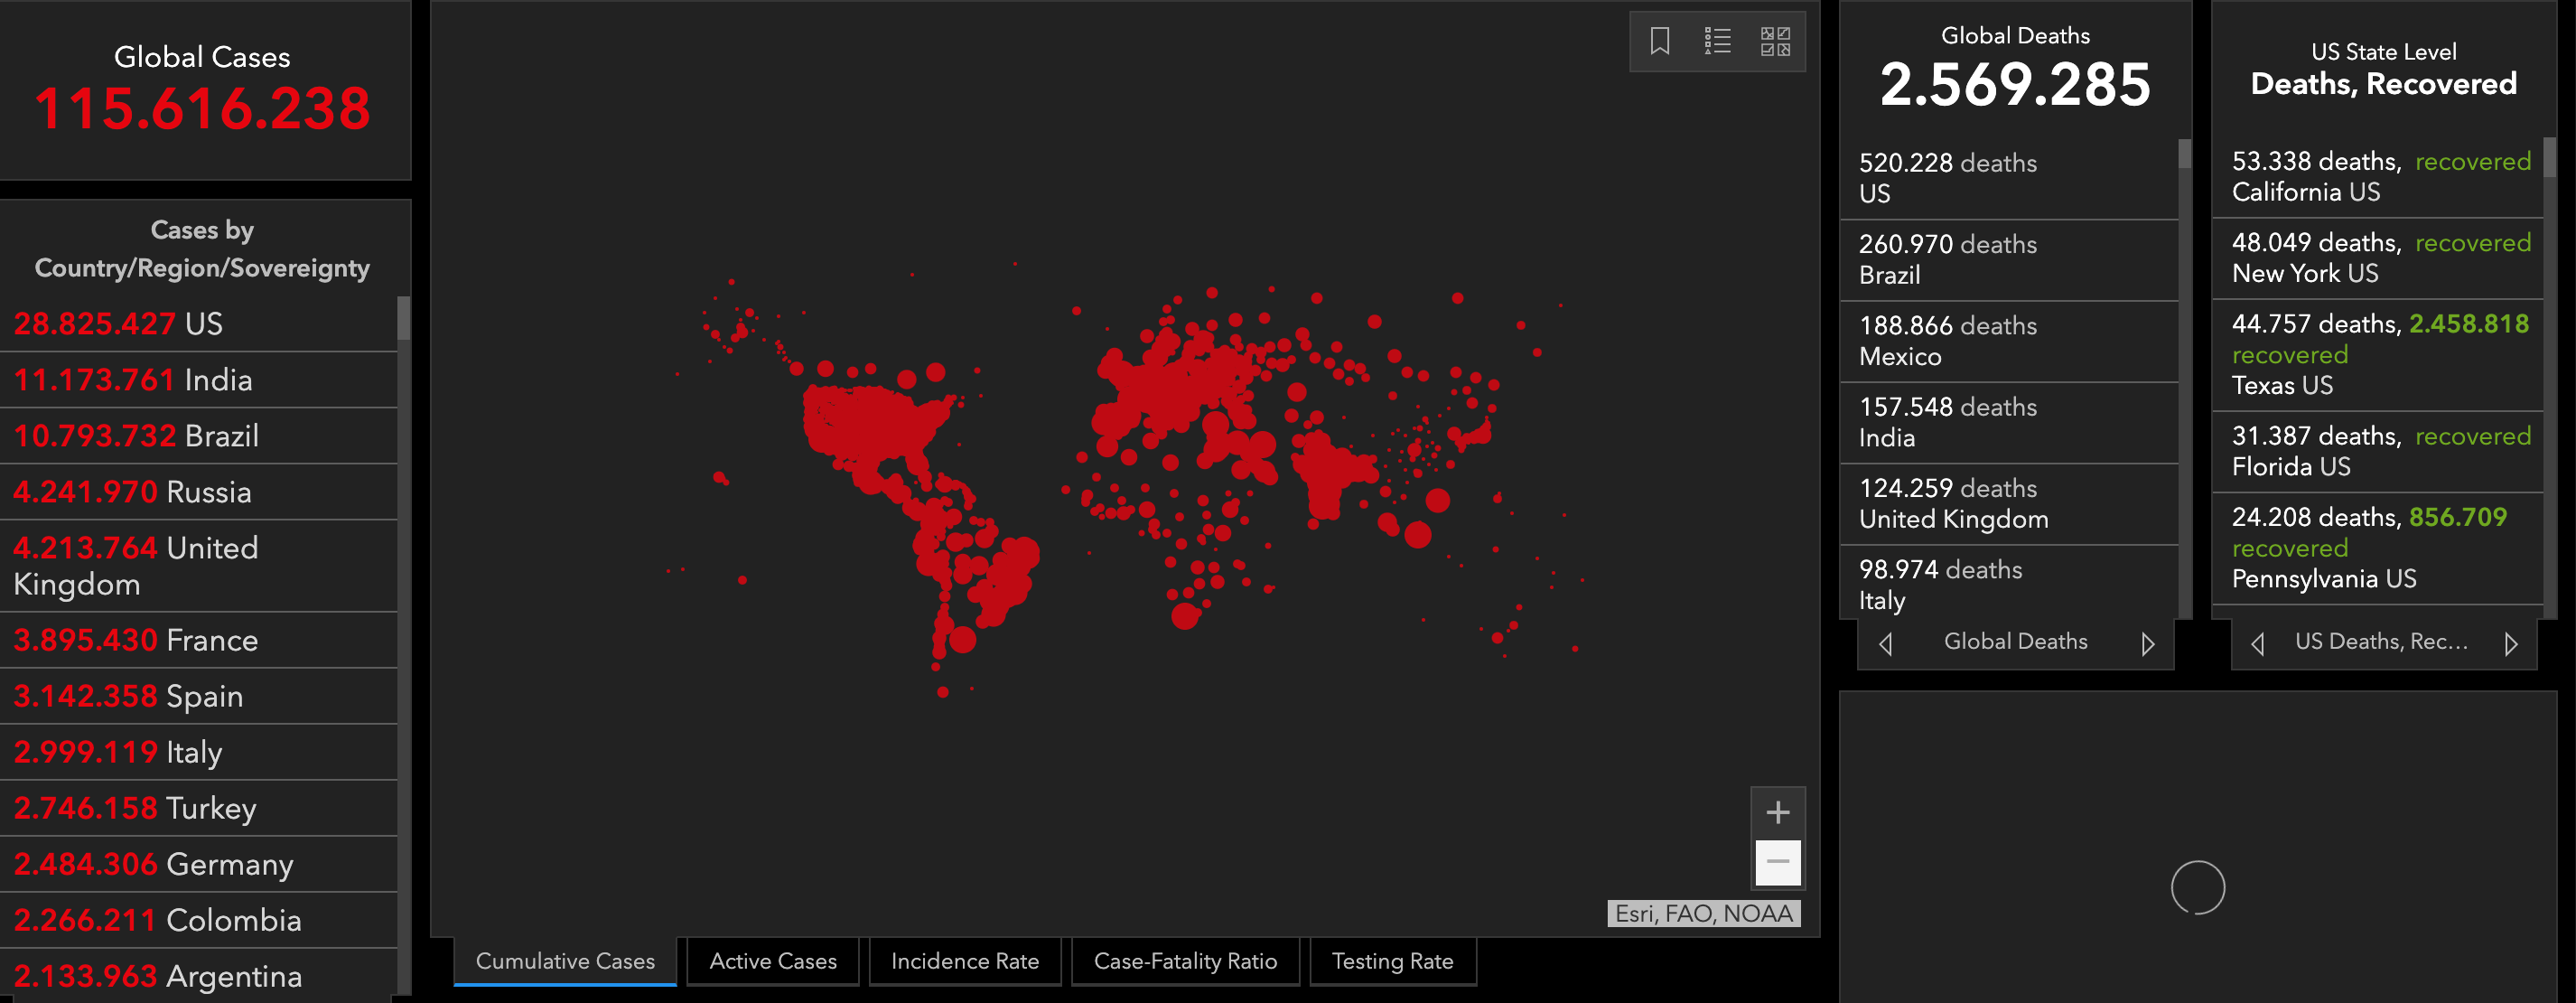Viewport: 2576px width, 1003px height.
Task: Zoom in on the map with plus
Action: [1777, 812]
